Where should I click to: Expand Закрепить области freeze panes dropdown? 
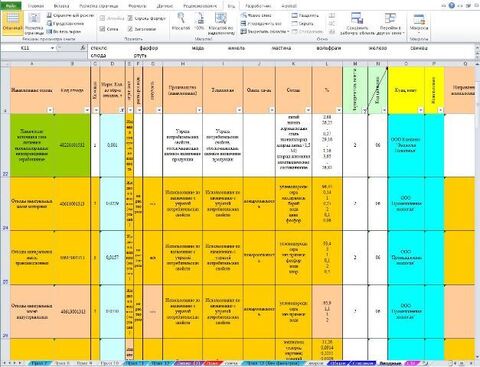pos(265,31)
